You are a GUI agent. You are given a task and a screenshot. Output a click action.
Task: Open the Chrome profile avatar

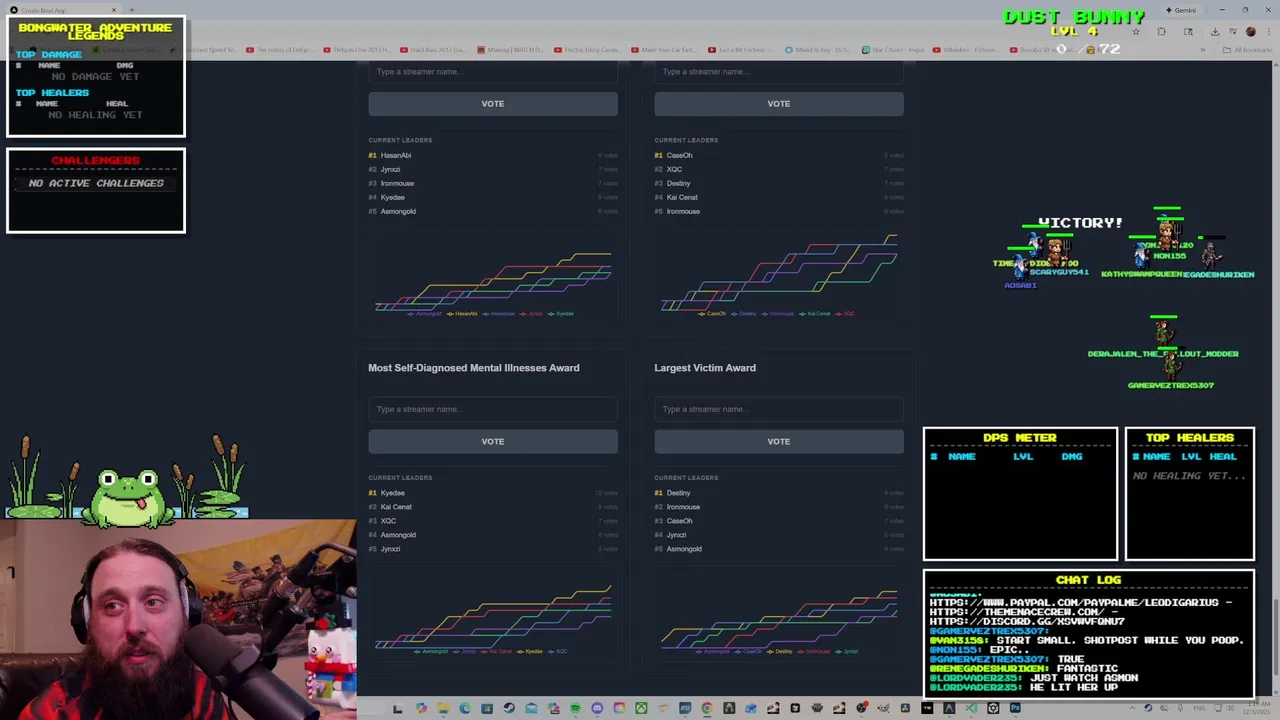pos(1251,31)
